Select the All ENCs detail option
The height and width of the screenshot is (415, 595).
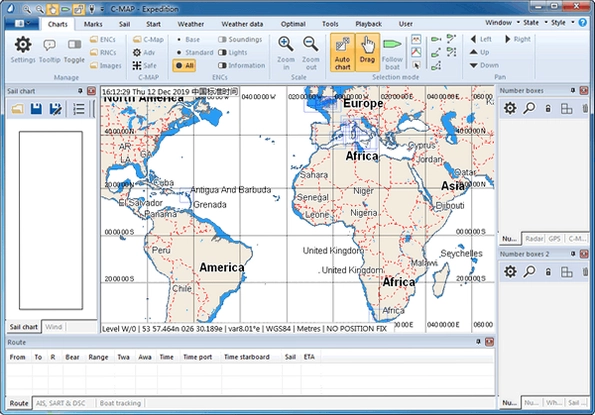tap(185, 65)
